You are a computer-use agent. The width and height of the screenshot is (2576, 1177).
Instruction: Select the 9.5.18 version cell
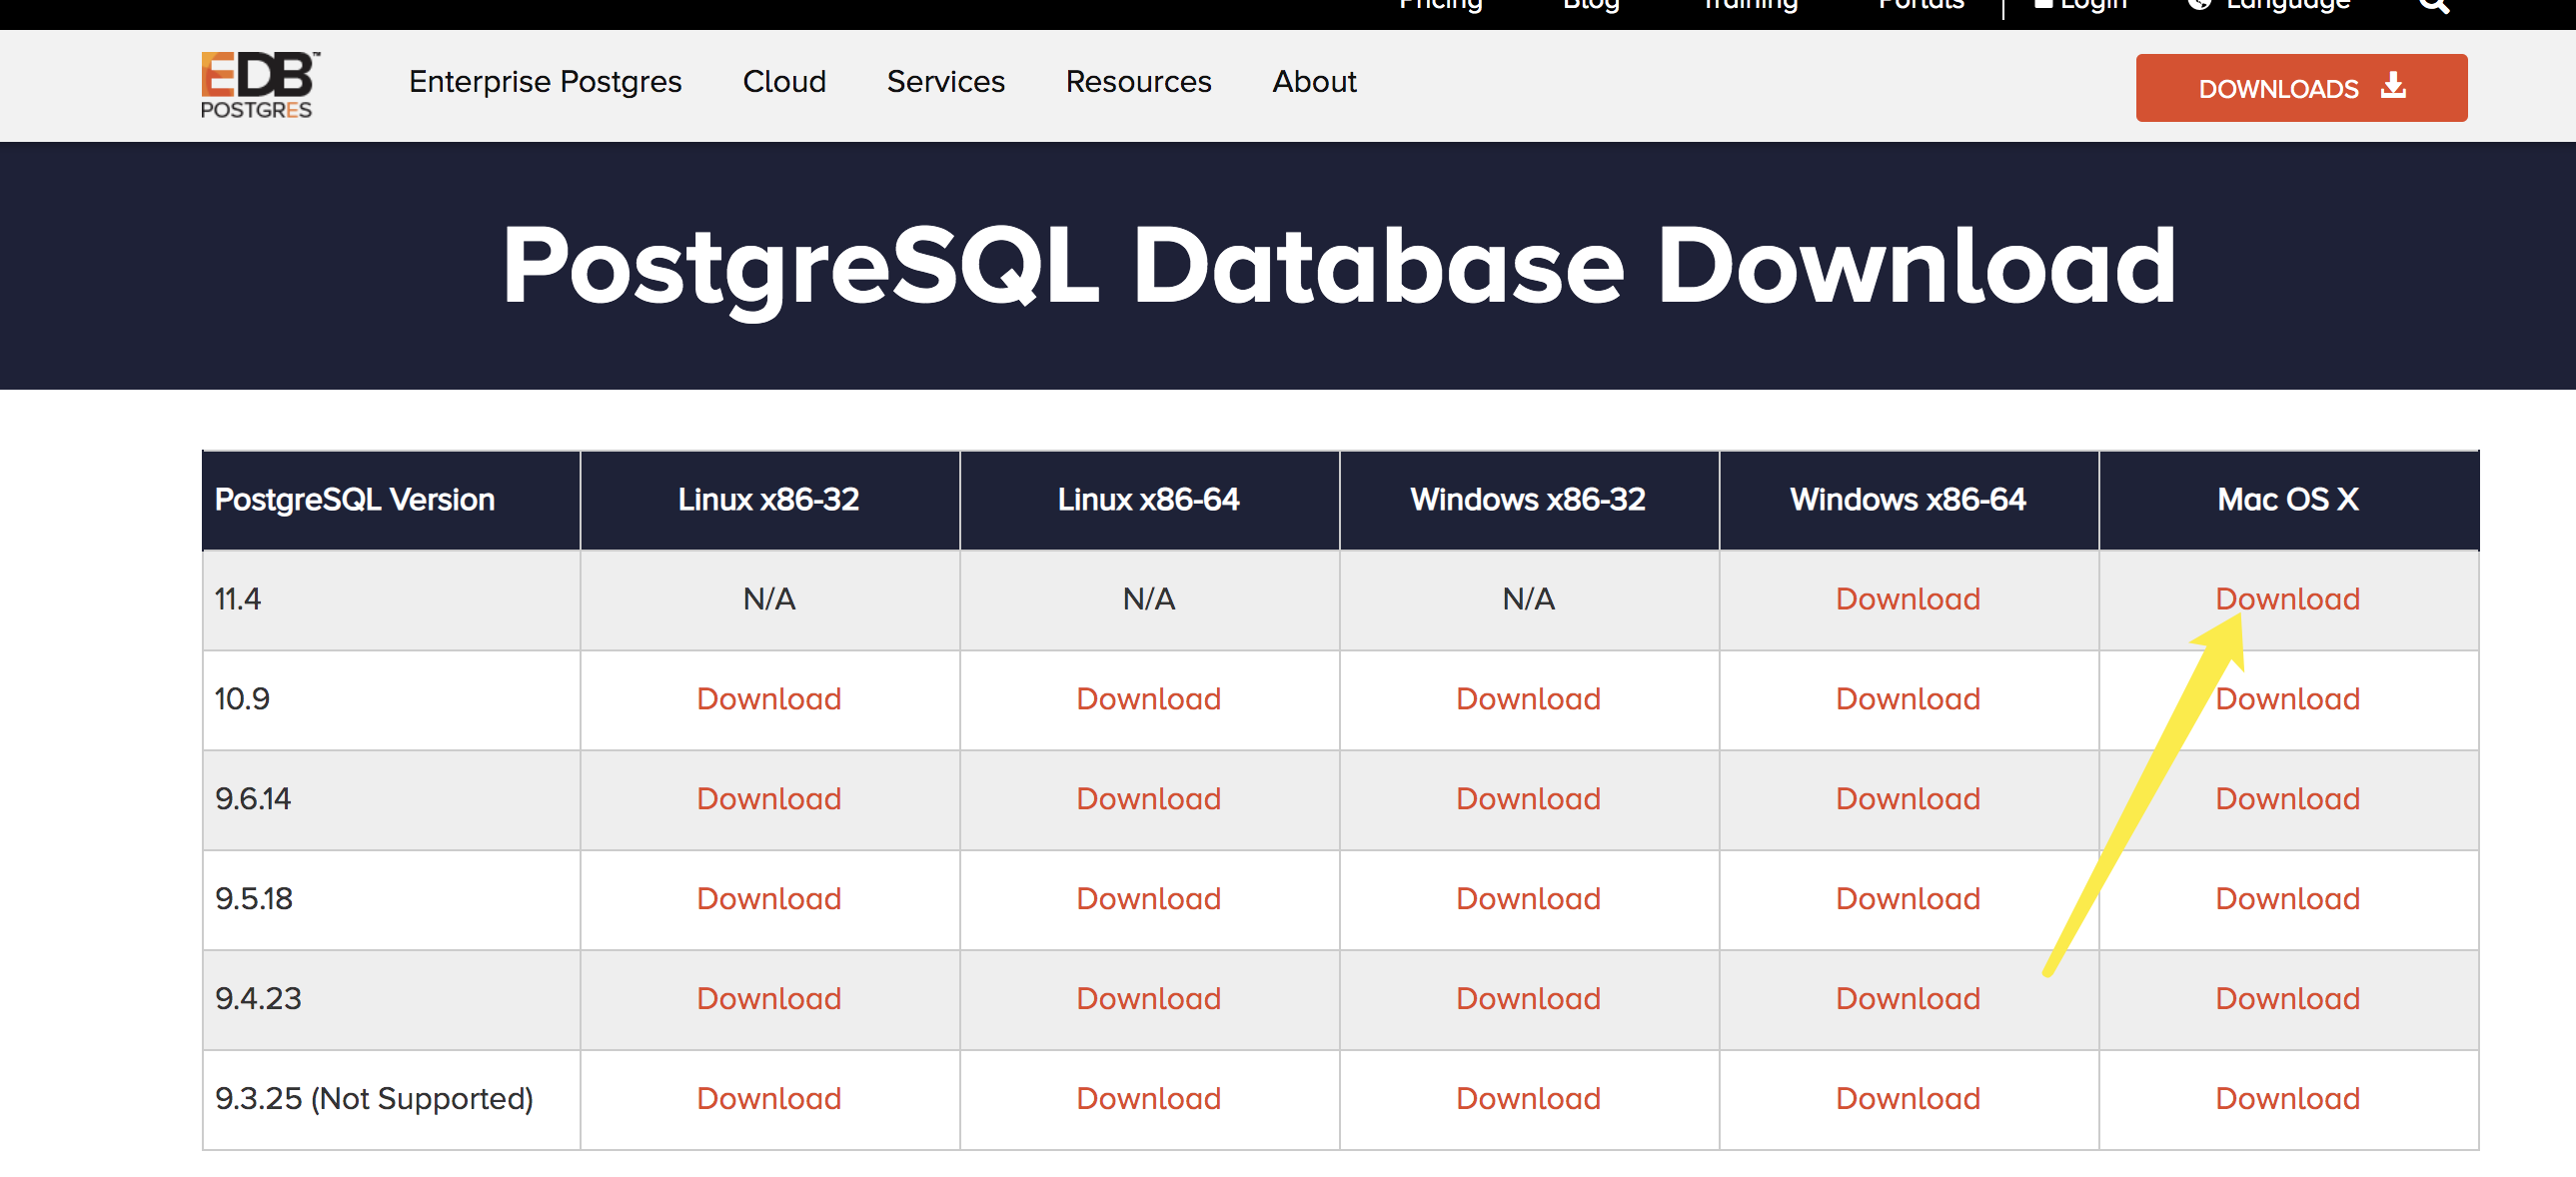391,900
